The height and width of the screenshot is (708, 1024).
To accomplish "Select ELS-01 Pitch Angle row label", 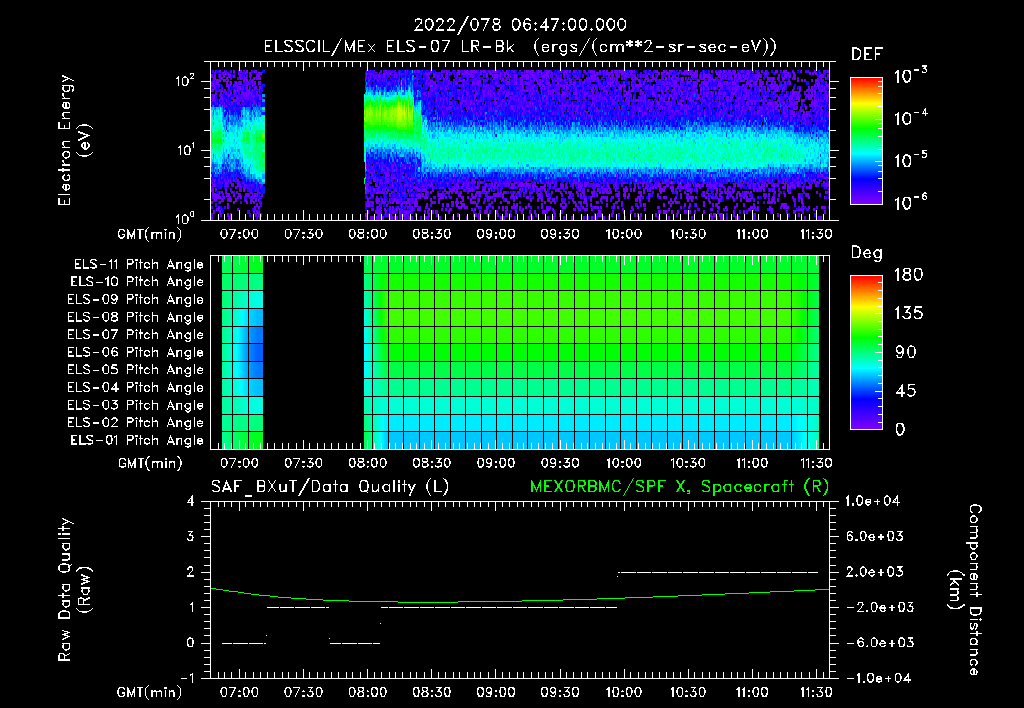I will tap(137, 440).
